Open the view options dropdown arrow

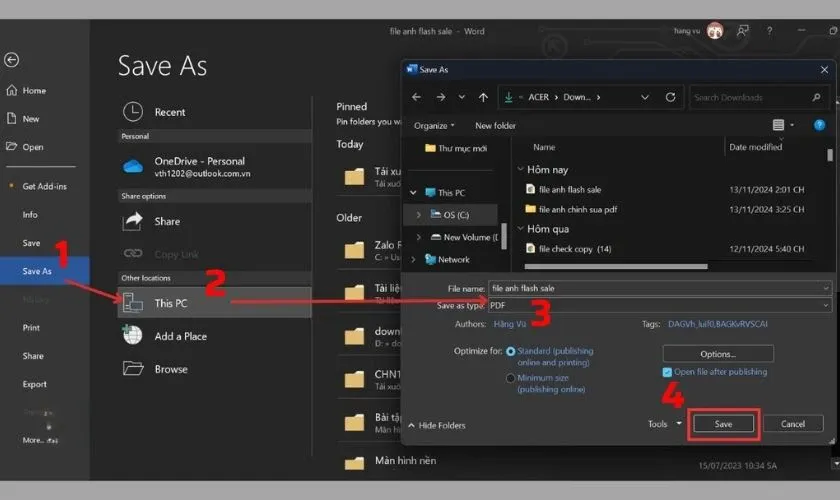pyautogui.click(x=792, y=125)
